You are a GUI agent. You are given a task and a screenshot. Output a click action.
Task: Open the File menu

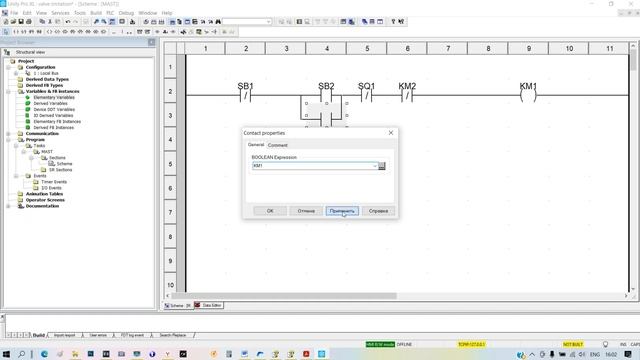click(14, 13)
